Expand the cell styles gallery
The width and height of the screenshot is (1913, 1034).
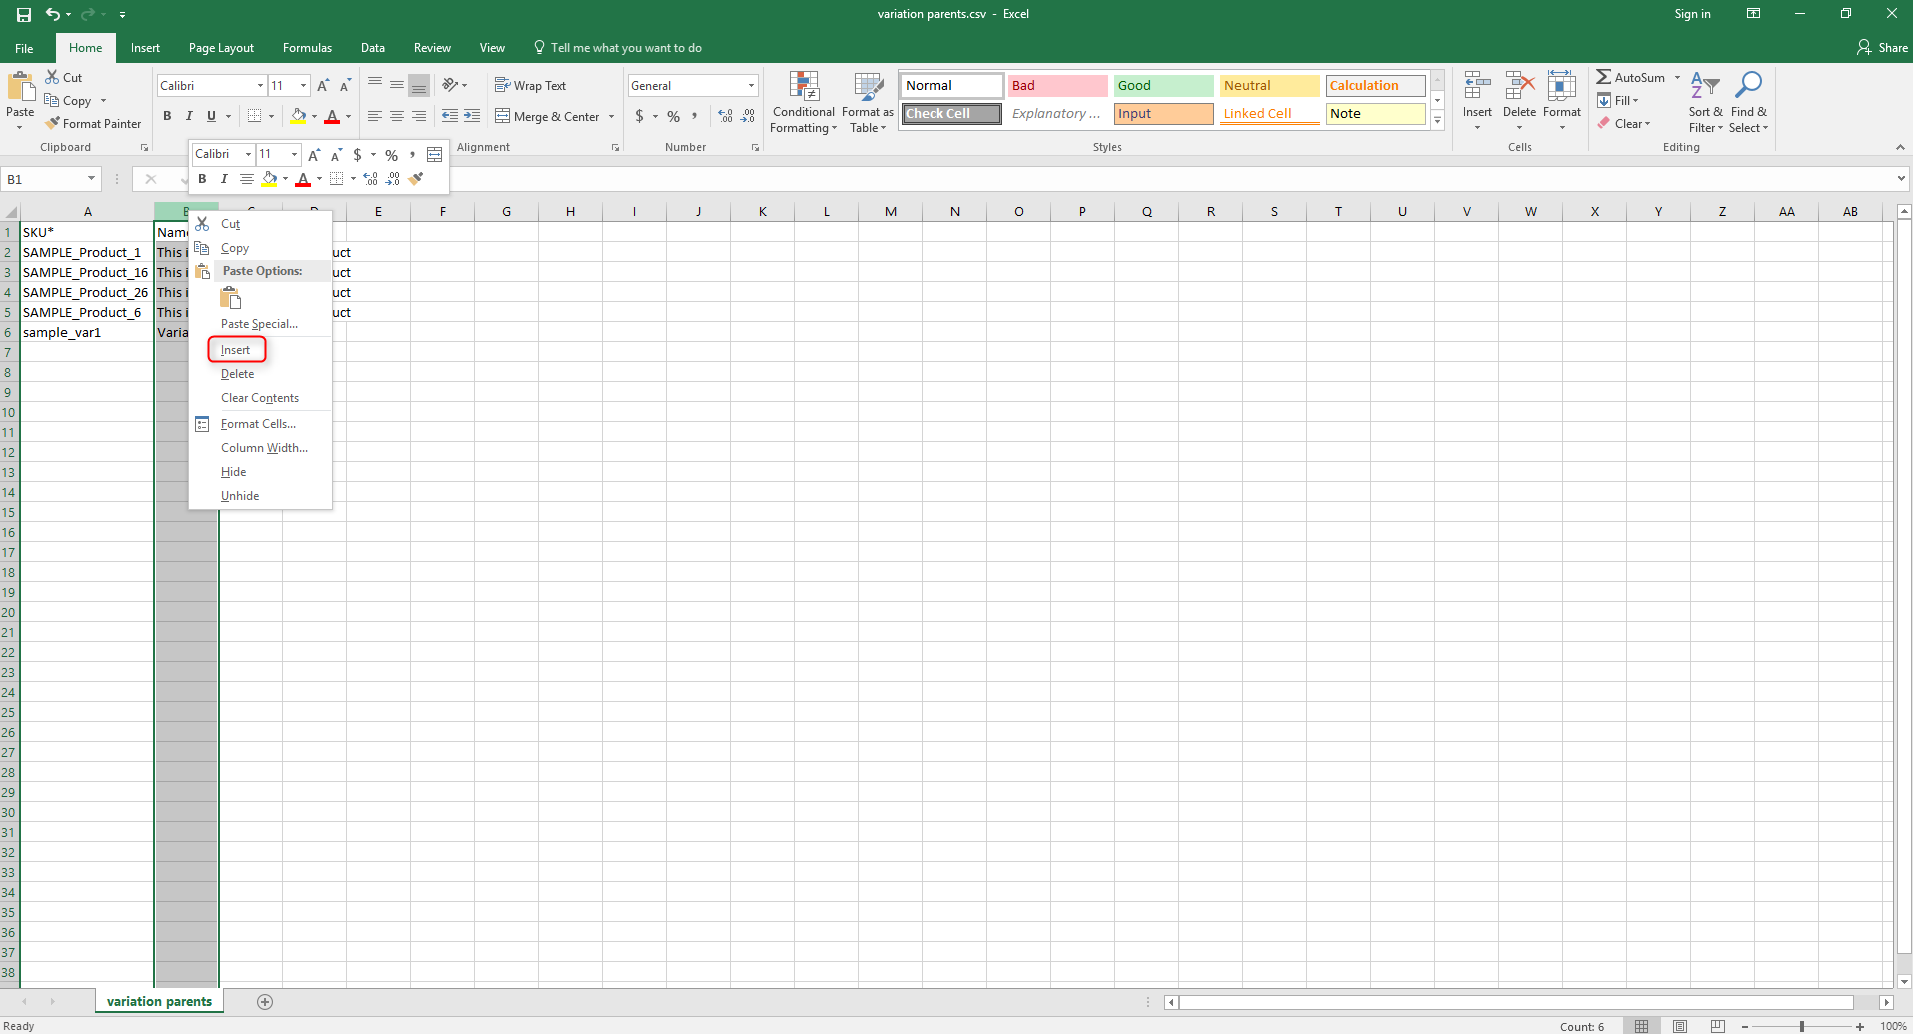[1437, 120]
